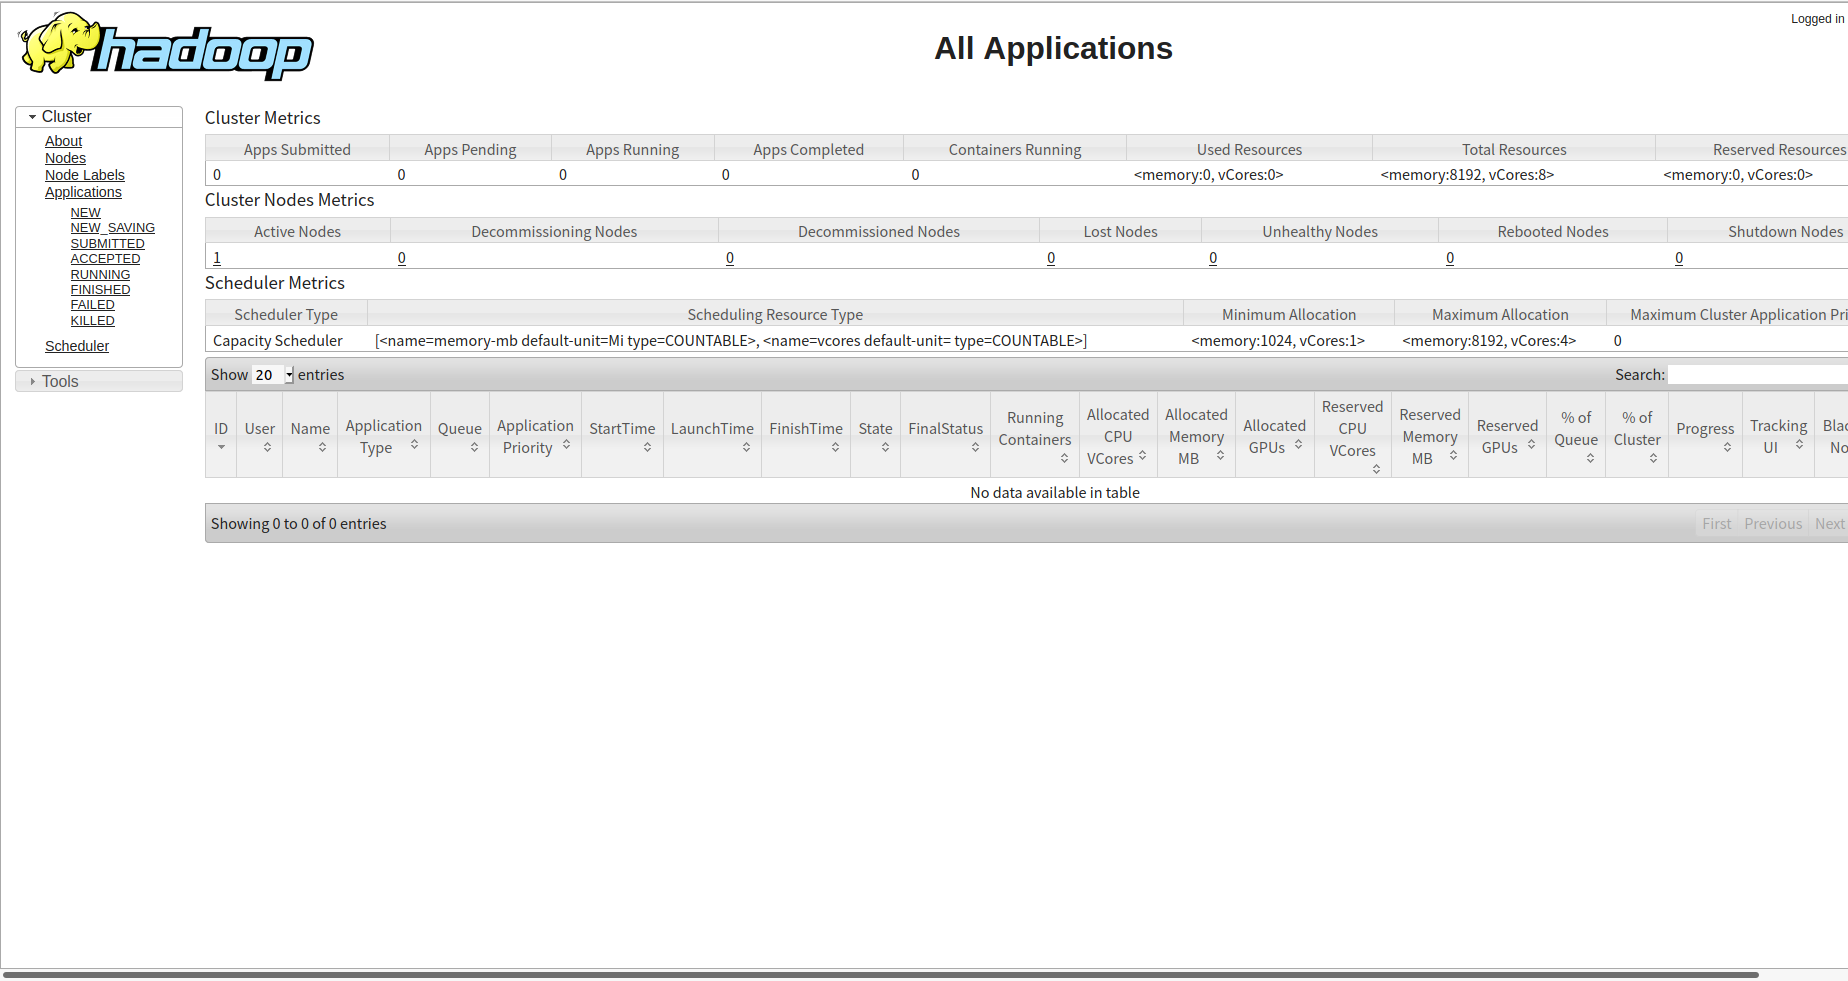The height and width of the screenshot is (981, 1848).
Task: Sort the table by FinalStatus column
Action: (946, 434)
